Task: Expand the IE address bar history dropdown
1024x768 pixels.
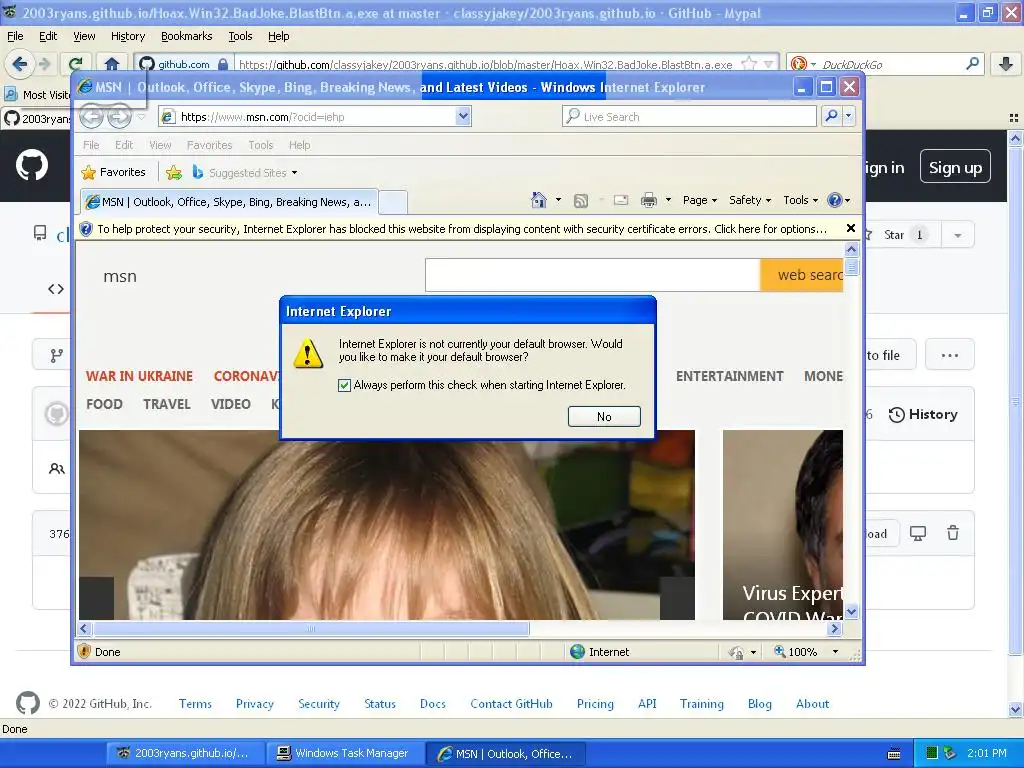Action: [463, 117]
